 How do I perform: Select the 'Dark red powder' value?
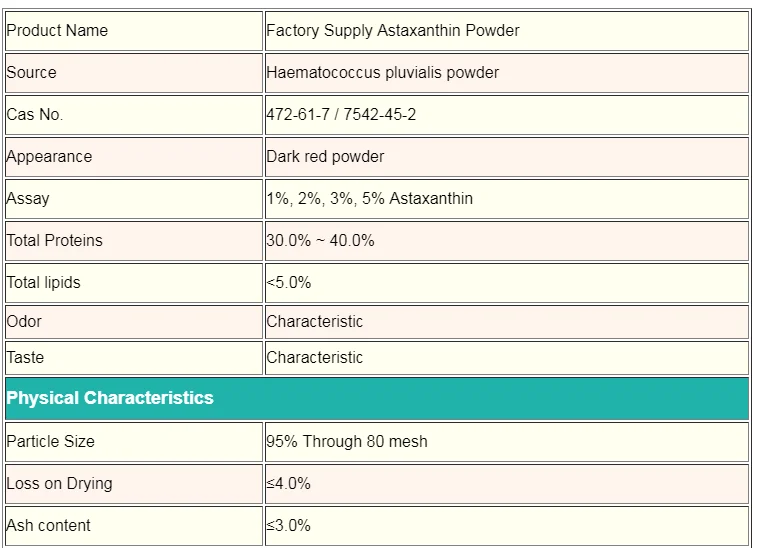(325, 156)
